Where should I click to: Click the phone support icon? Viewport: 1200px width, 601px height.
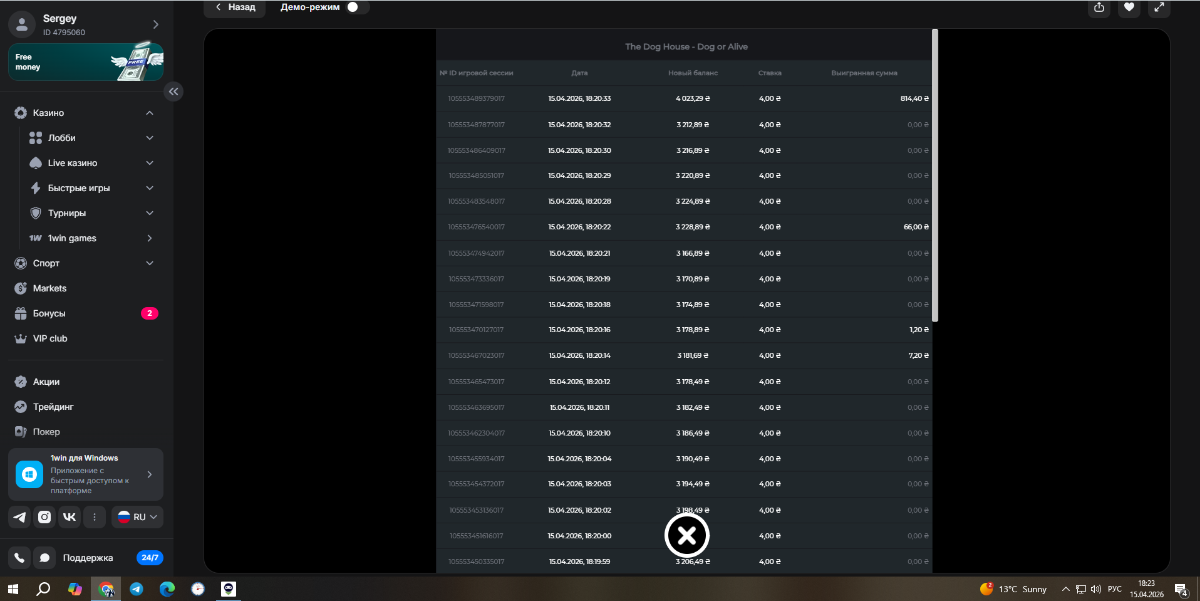click(19, 558)
